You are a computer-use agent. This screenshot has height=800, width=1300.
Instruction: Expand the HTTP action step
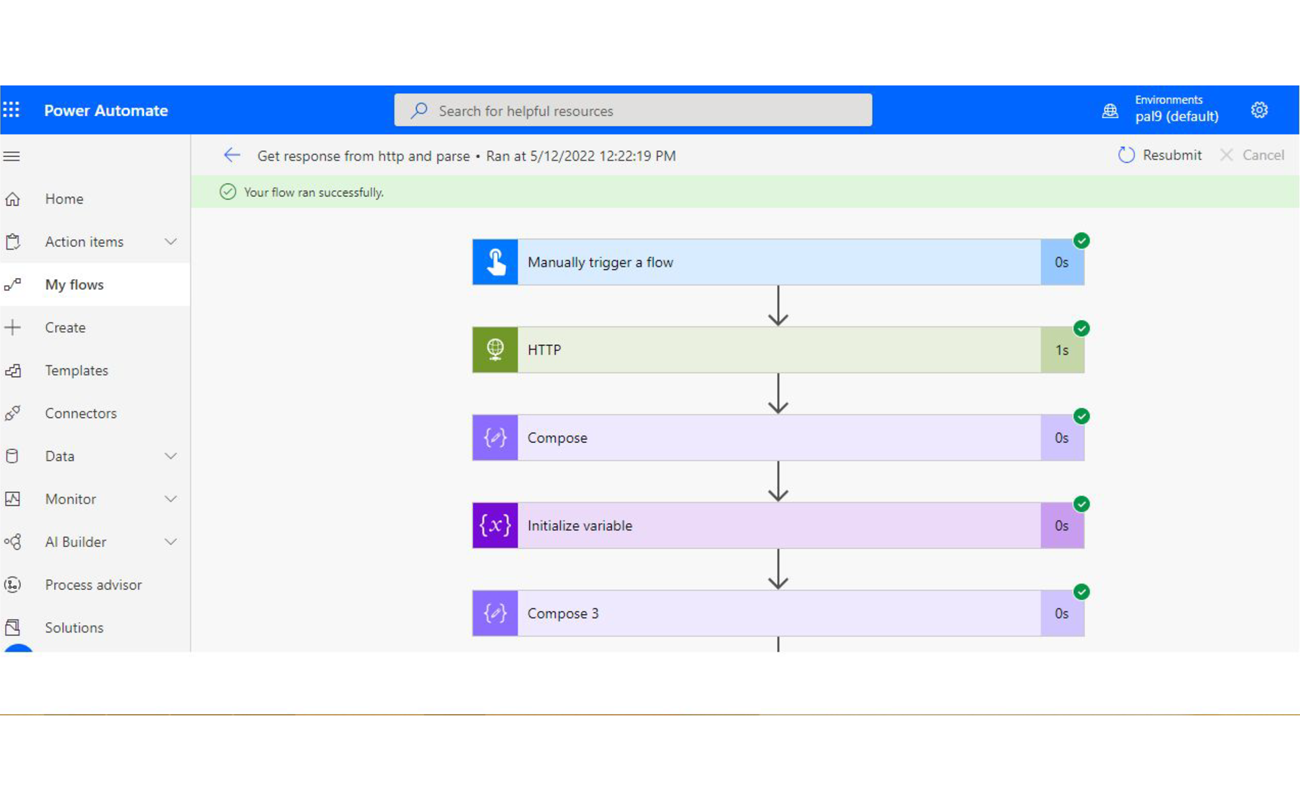[x=778, y=350]
